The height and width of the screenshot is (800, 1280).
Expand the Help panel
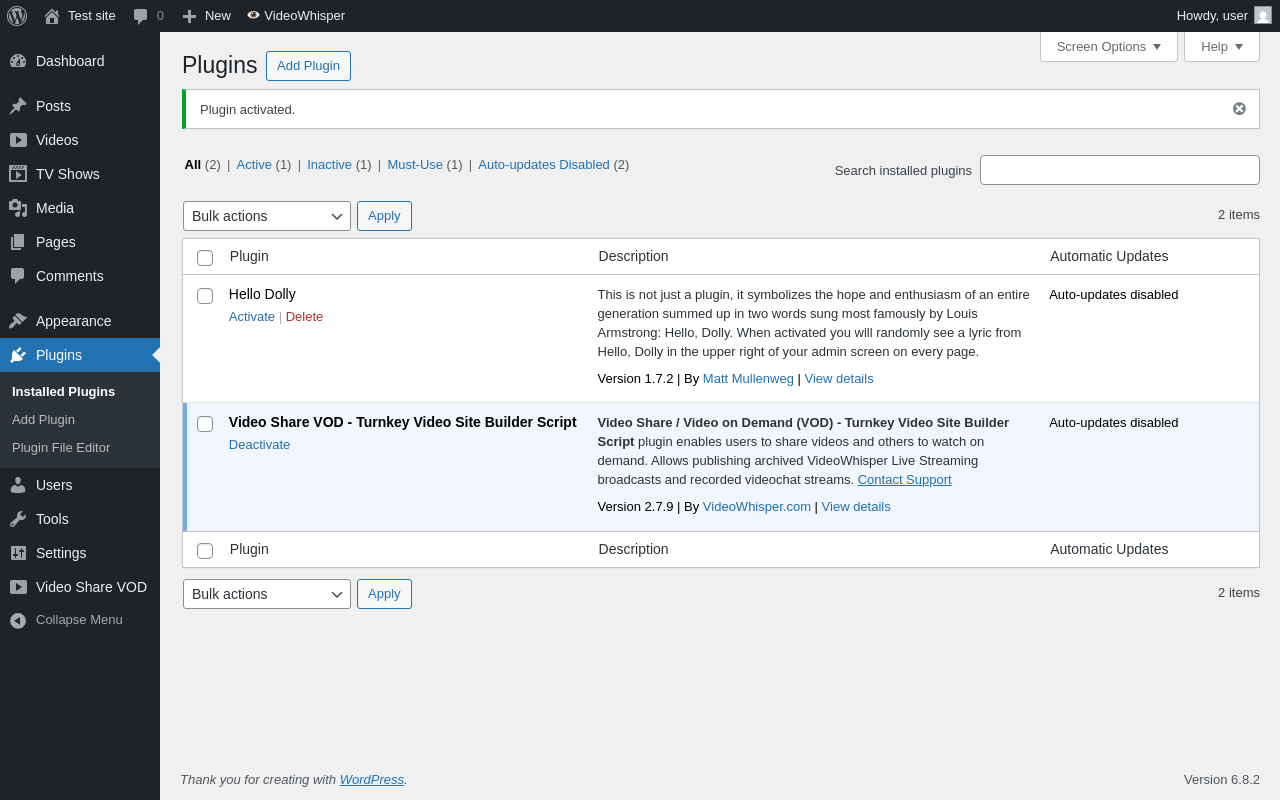(x=1222, y=46)
